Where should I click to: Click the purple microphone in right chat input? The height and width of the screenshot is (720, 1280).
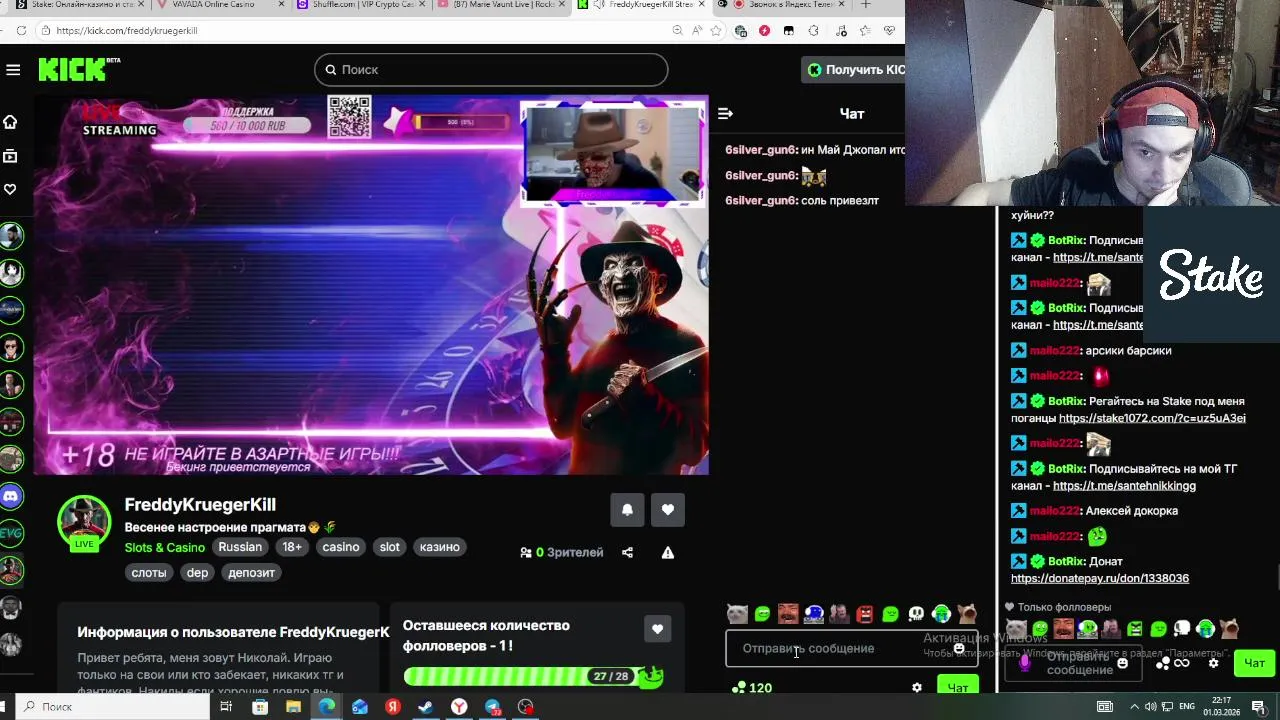point(1024,662)
